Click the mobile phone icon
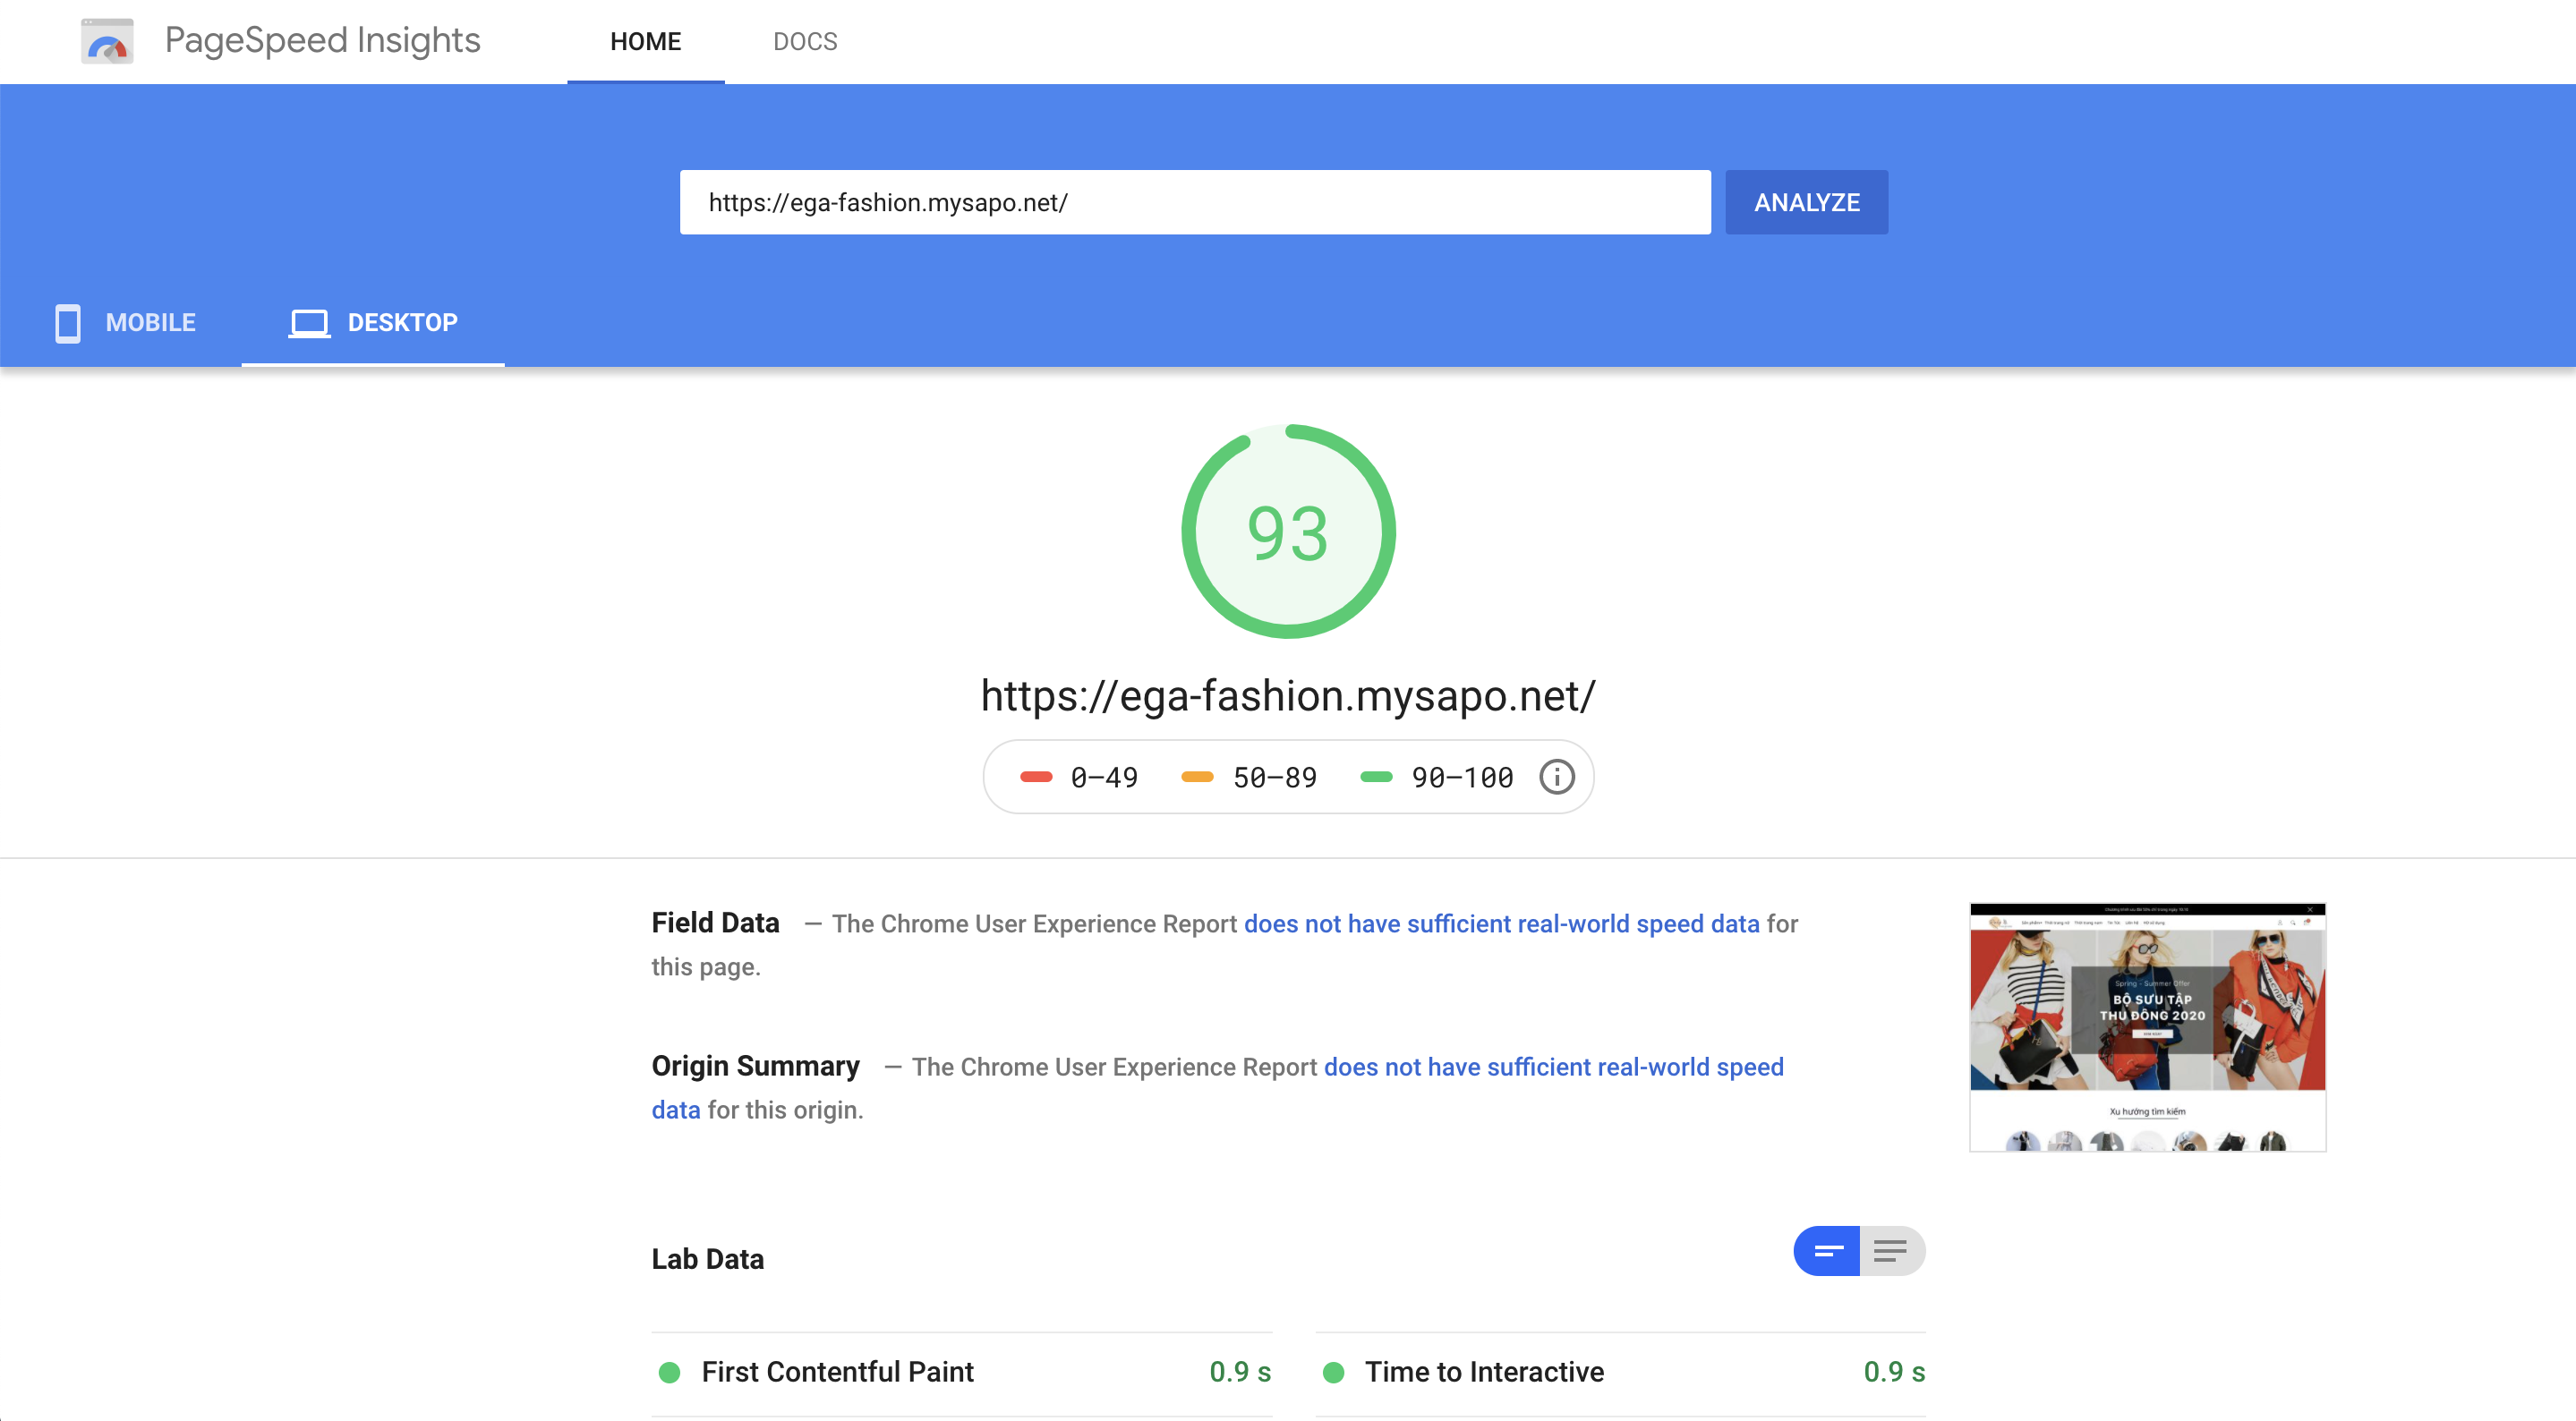 pyautogui.click(x=67, y=323)
